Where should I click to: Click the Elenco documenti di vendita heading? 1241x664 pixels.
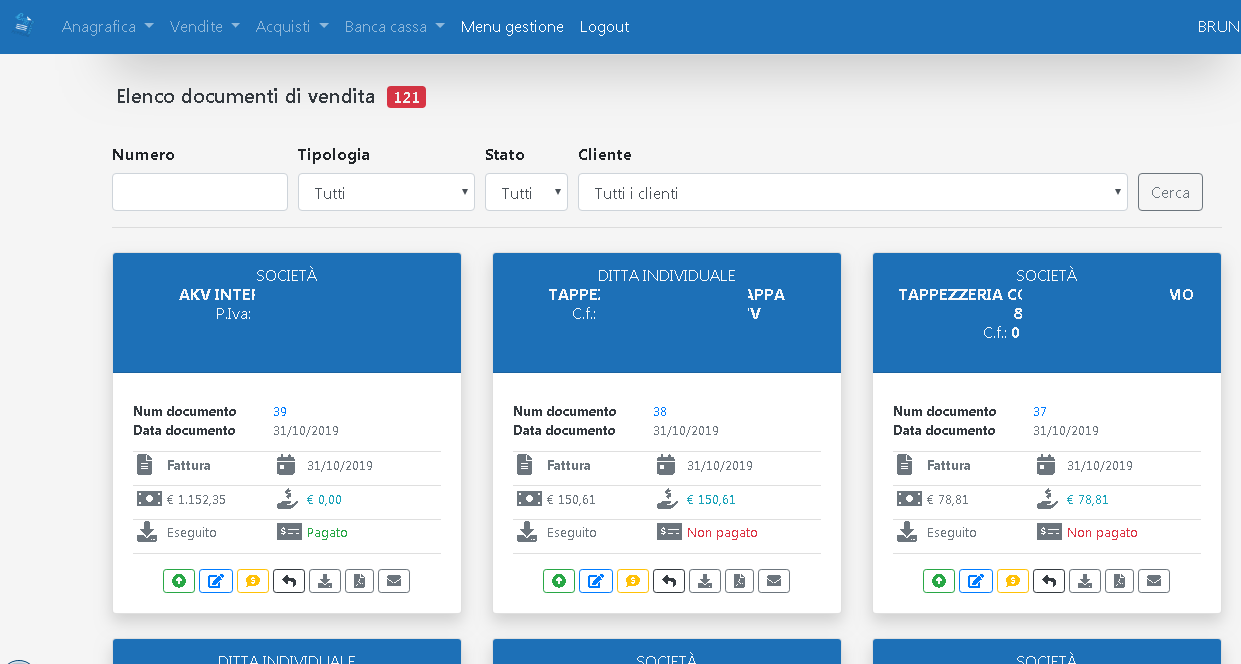point(246,97)
